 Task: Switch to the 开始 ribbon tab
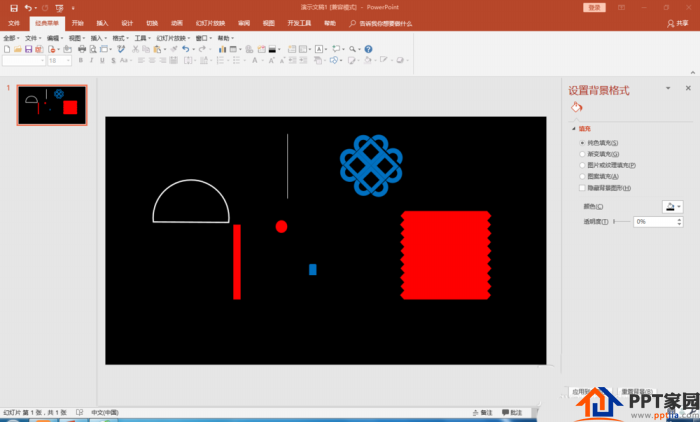click(78, 23)
